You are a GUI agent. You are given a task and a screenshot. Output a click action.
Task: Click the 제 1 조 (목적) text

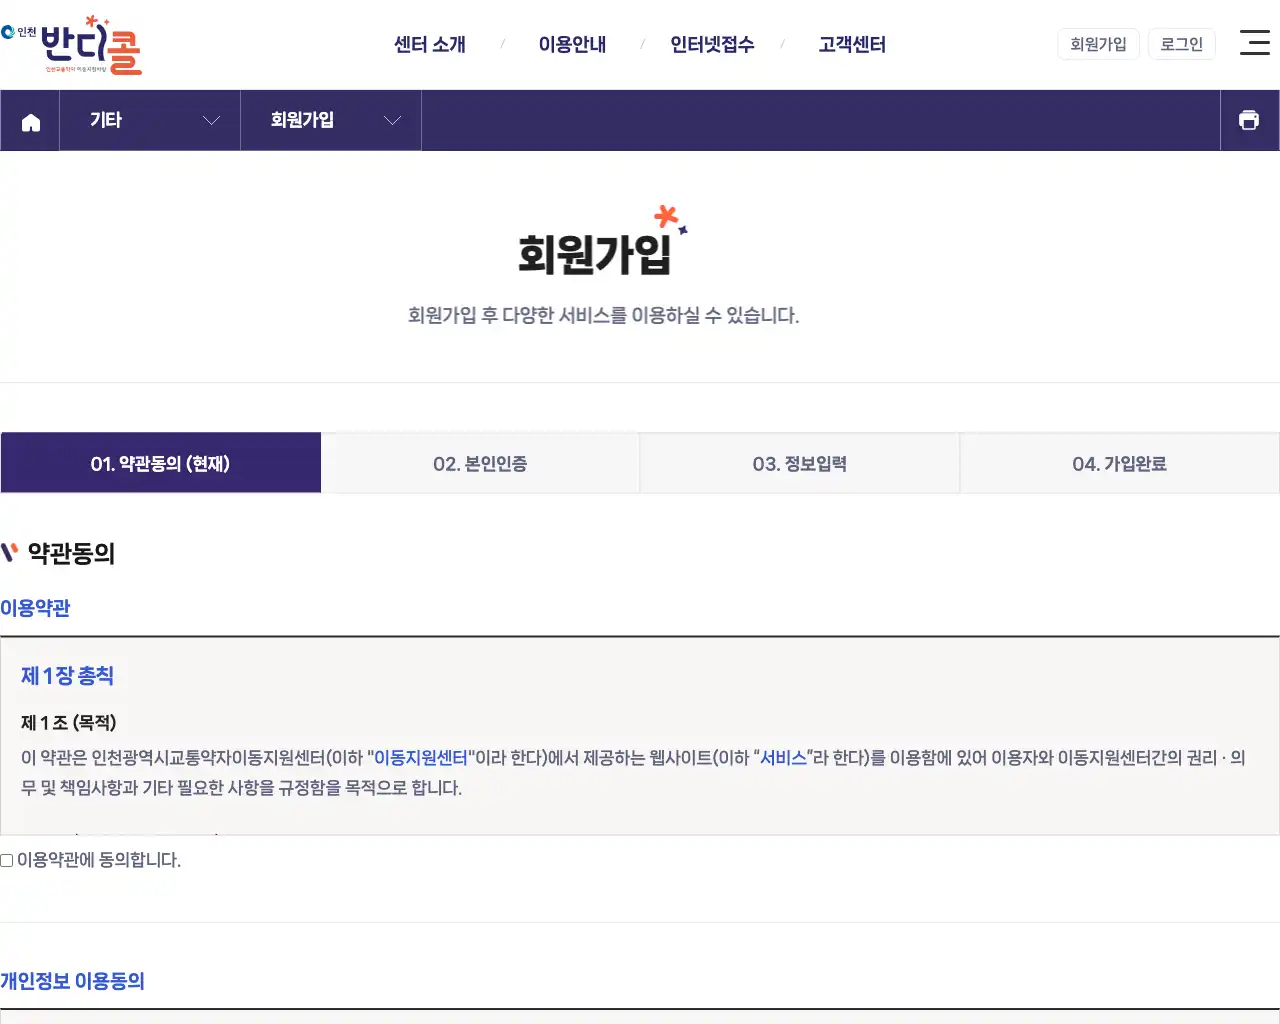point(69,722)
